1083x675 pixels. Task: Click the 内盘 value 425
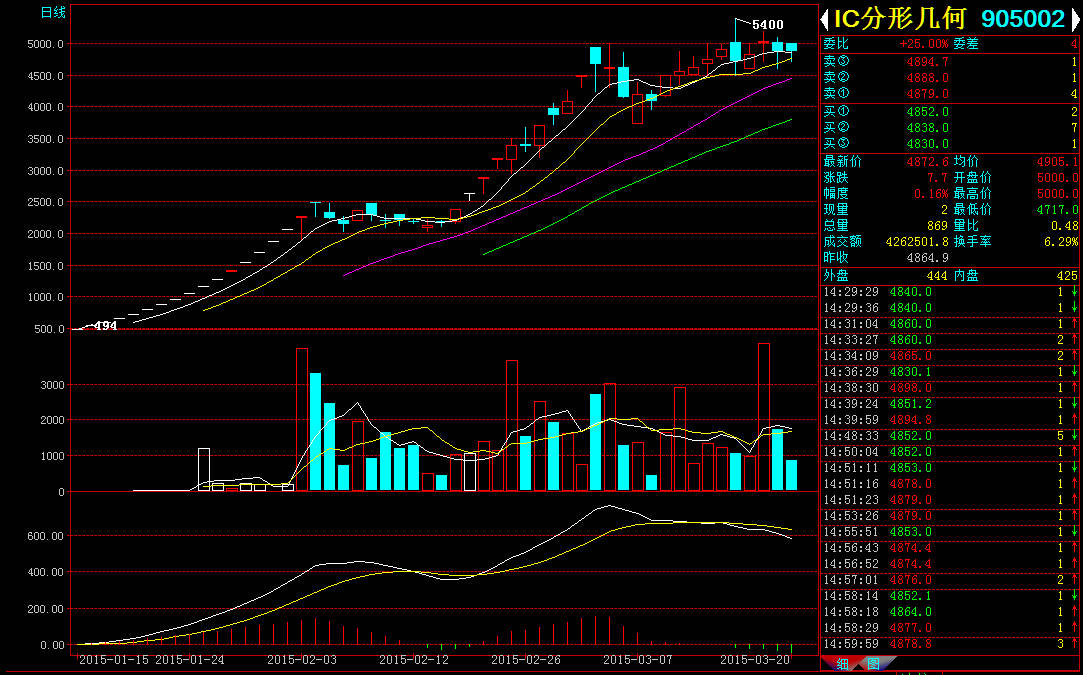click(x=1067, y=276)
